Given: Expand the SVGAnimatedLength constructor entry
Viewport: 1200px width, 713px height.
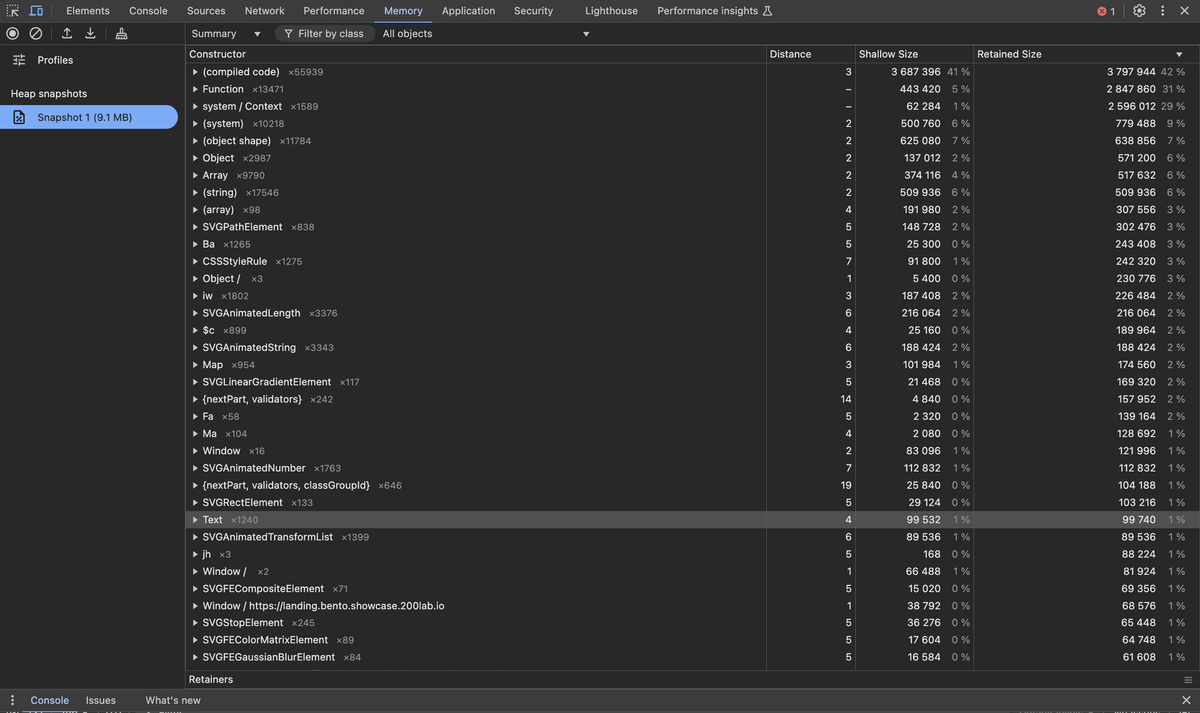Looking at the screenshot, I should coord(195,313).
